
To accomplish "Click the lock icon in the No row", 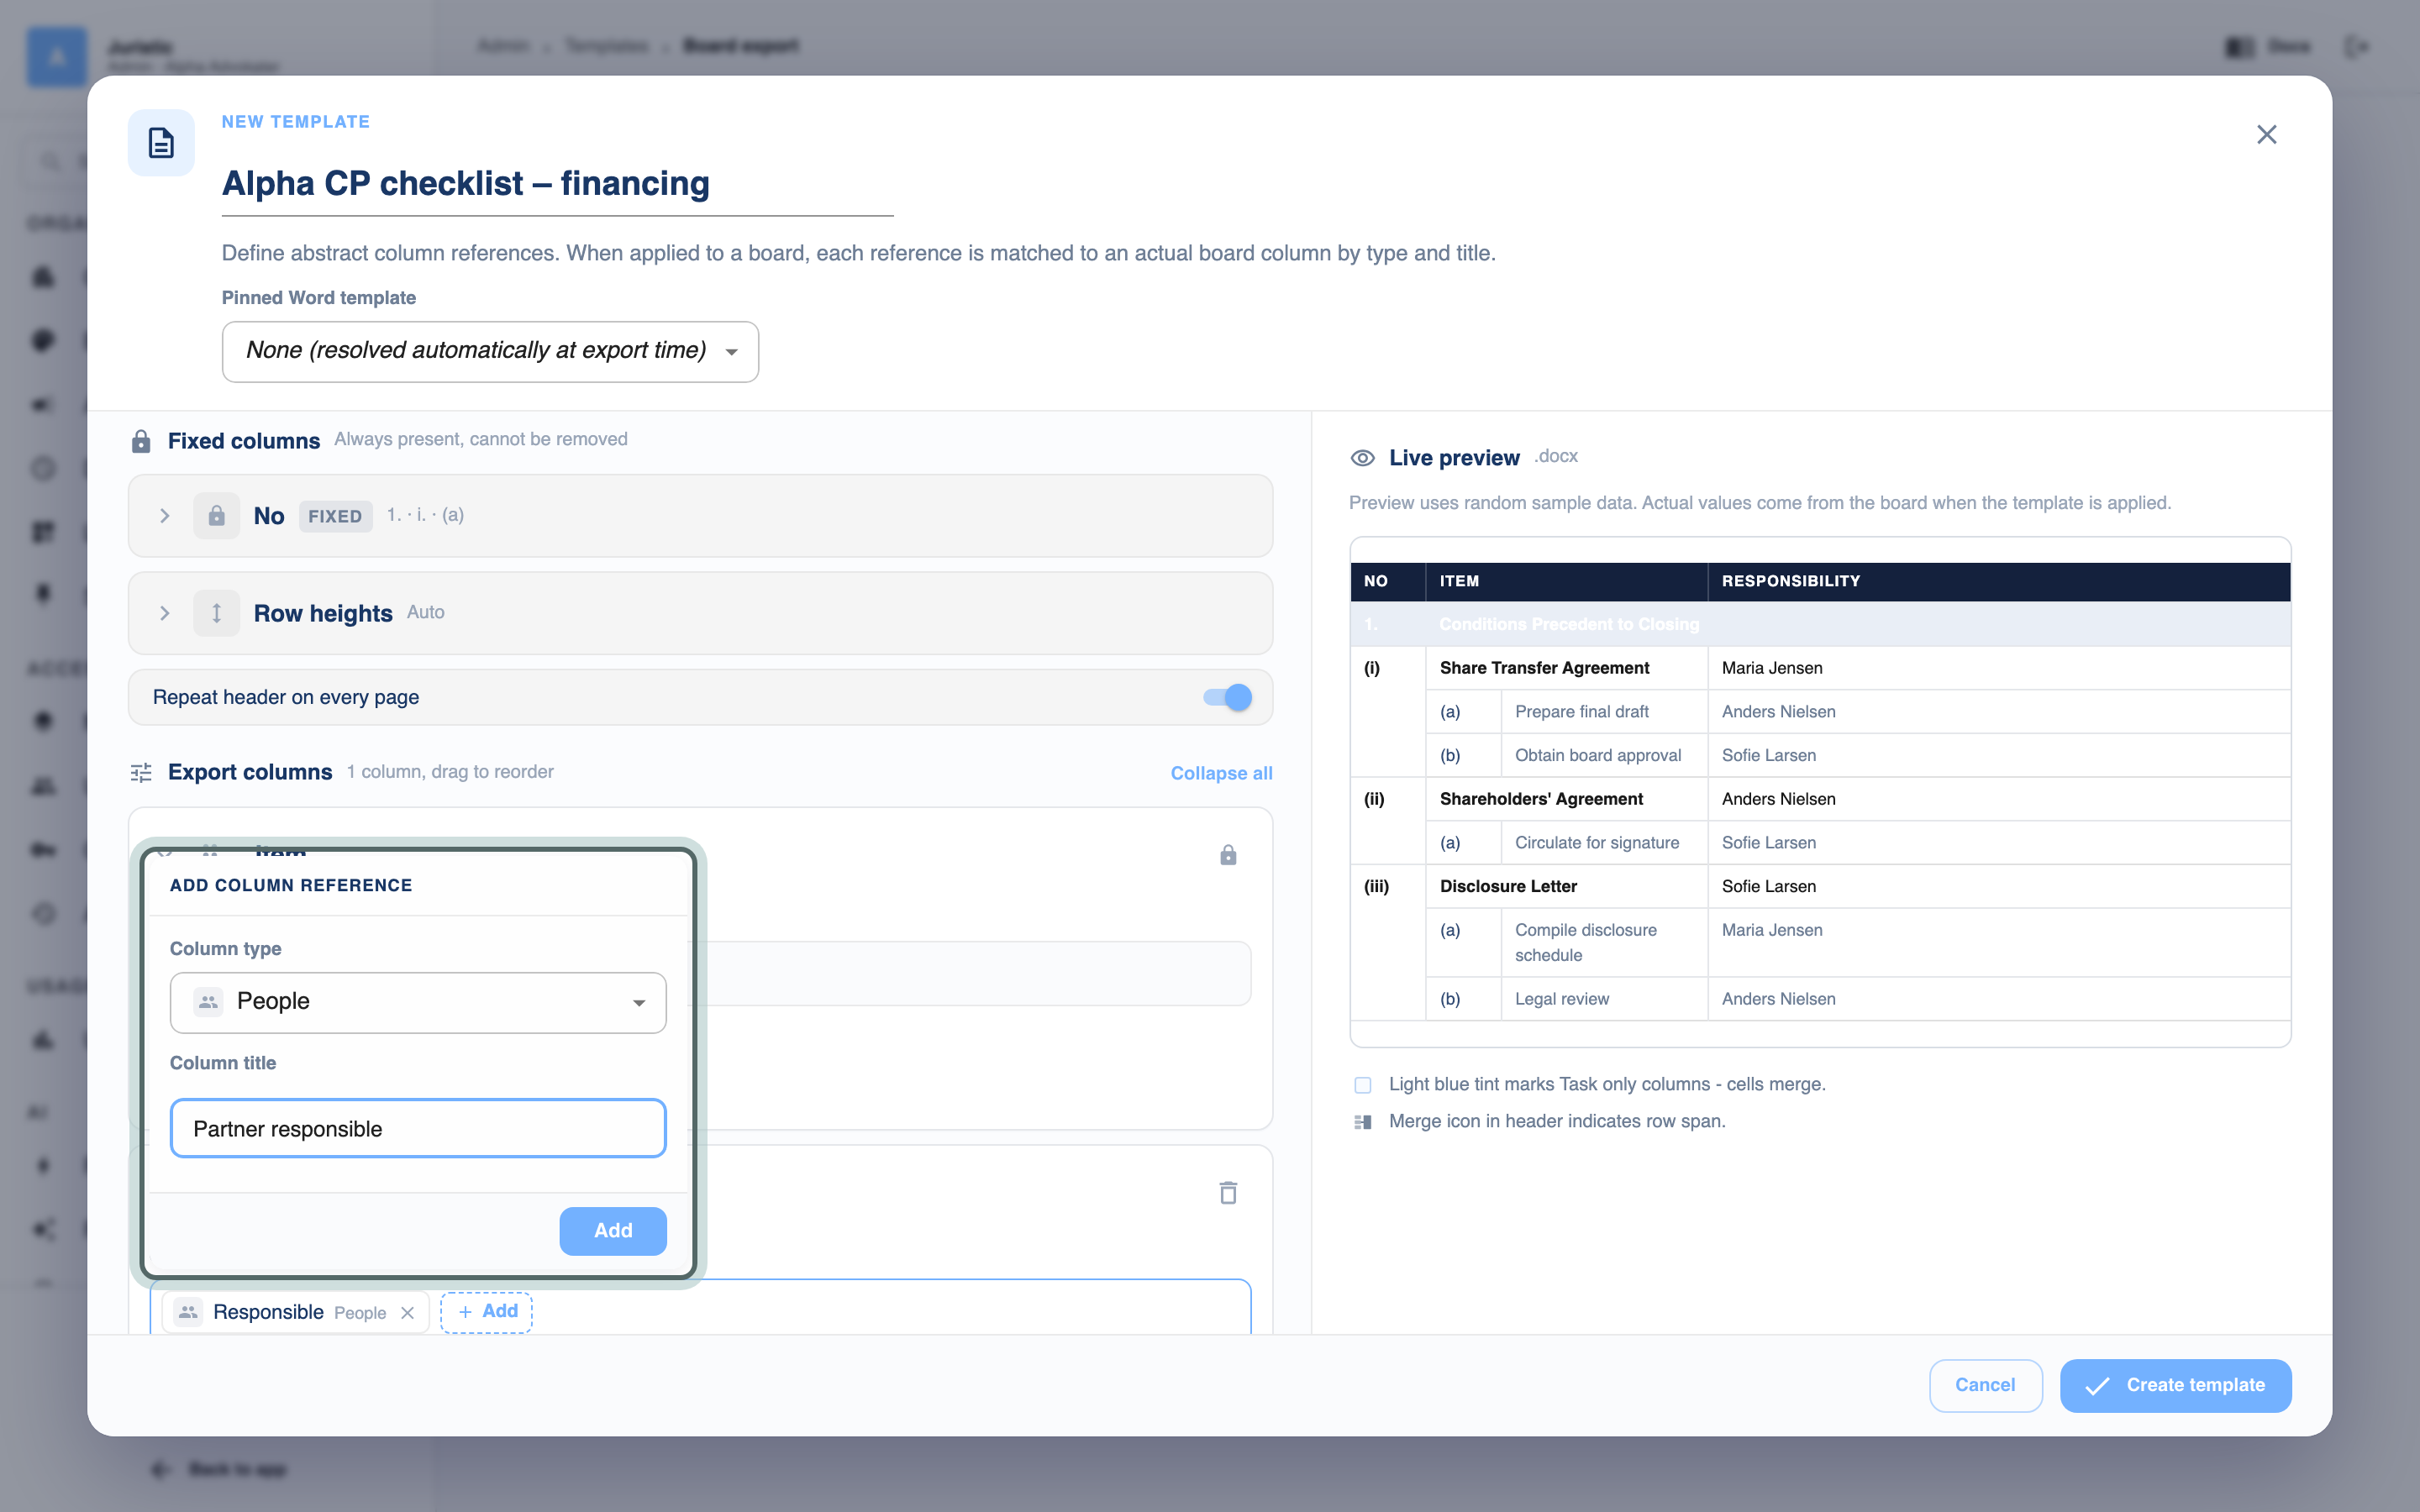I will (216, 516).
